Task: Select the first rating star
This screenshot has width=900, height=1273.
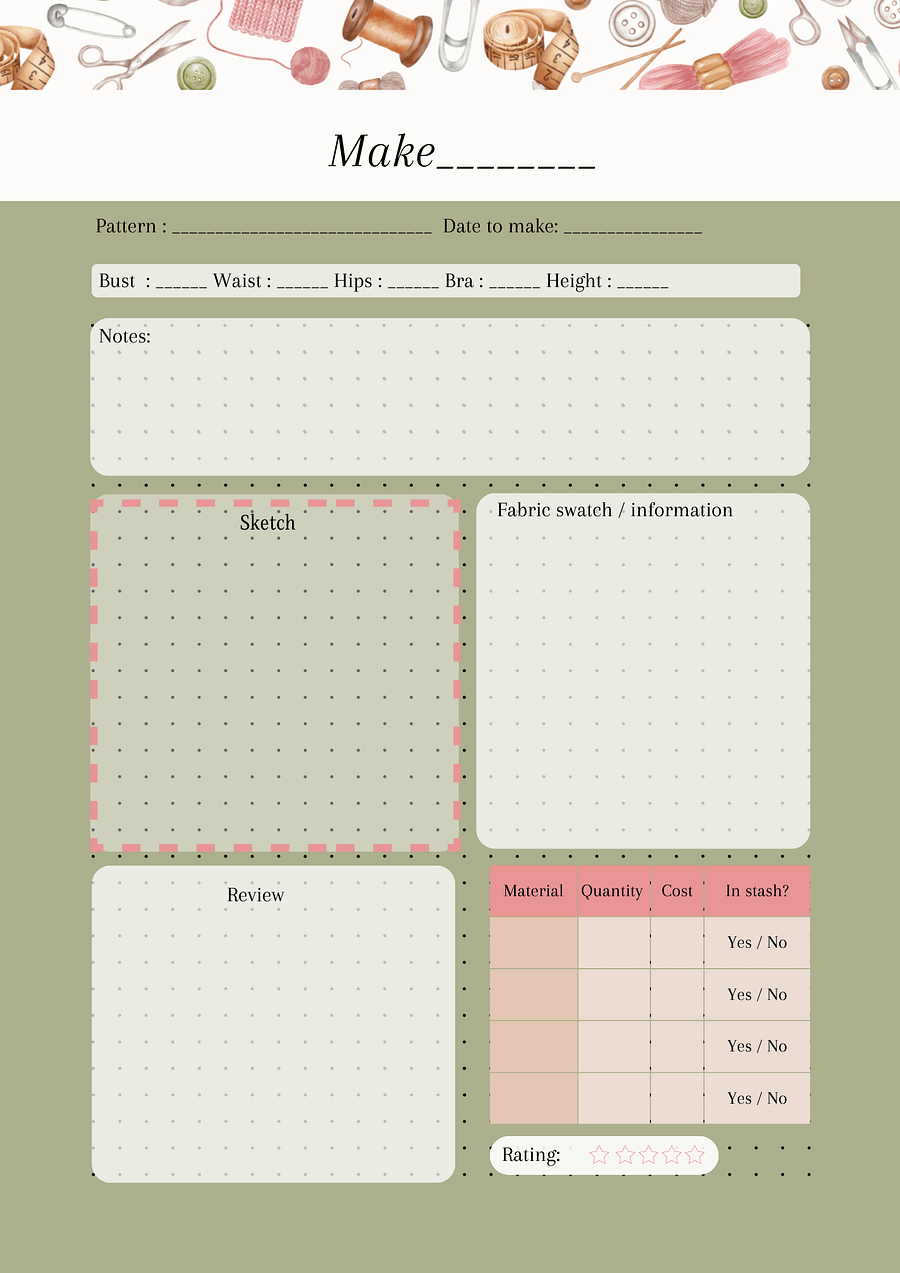Action: click(x=599, y=1155)
